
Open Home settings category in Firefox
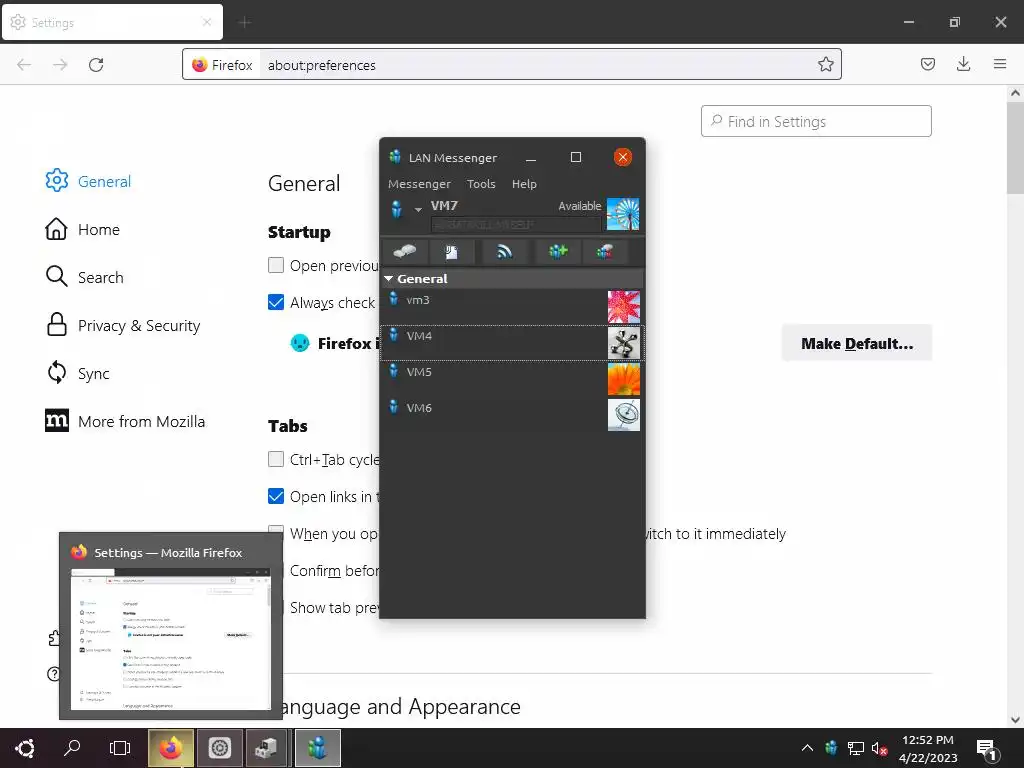click(x=83, y=229)
